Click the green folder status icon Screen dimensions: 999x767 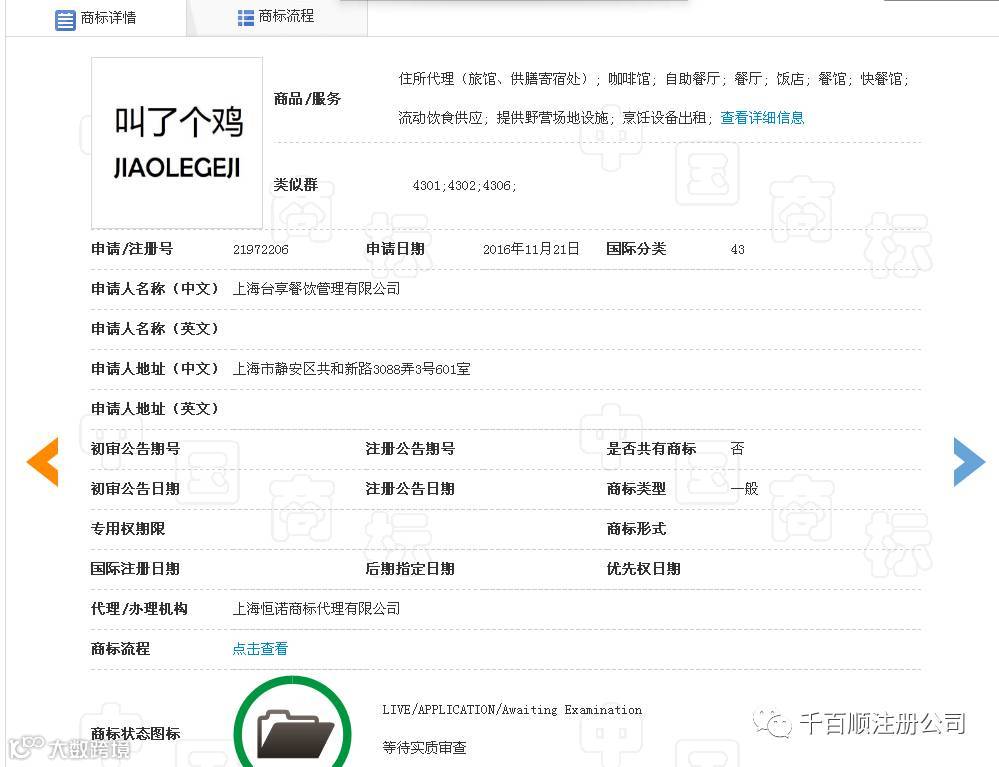click(x=292, y=723)
